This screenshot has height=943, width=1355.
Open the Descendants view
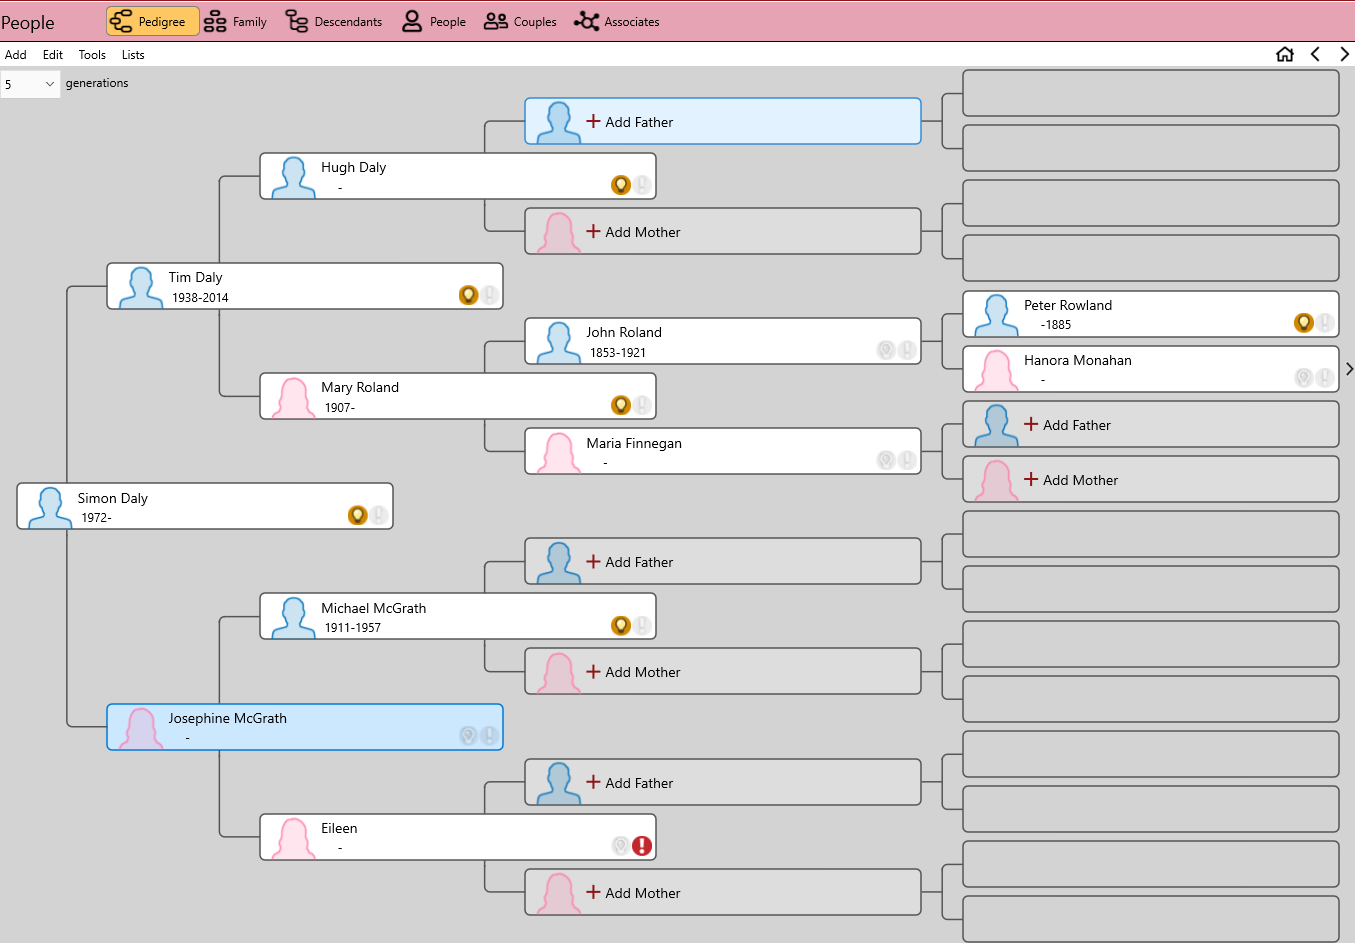(x=334, y=20)
